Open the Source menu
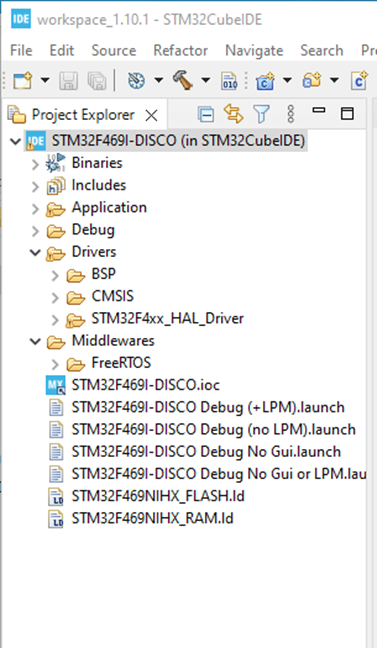This screenshot has width=377, height=648. pyautogui.click(x=114, y=50)
